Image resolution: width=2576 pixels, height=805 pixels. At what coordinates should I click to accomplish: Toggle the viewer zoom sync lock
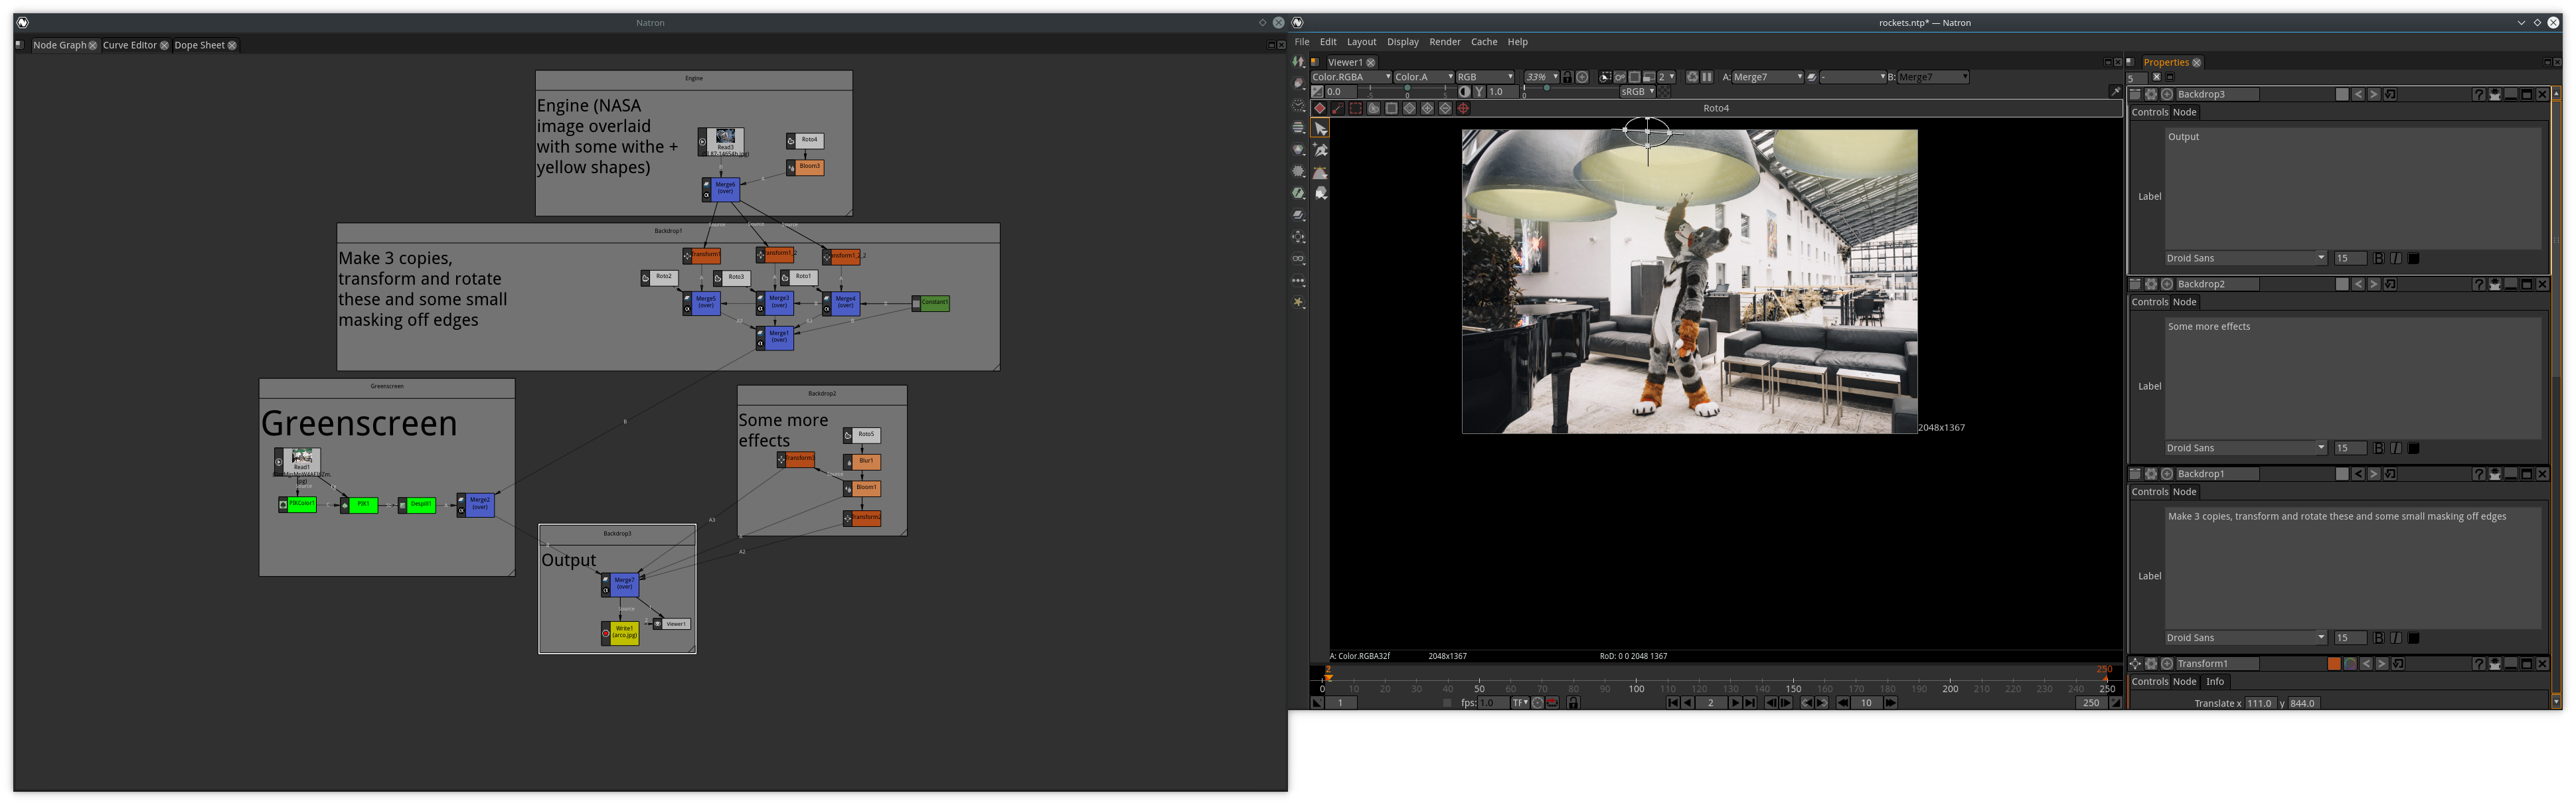(x=1567, y=77)
